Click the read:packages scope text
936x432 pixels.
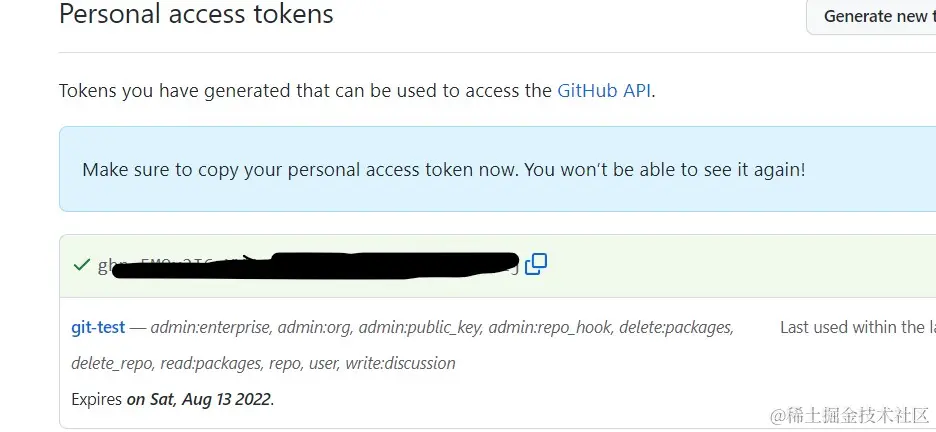coord(211,363)
